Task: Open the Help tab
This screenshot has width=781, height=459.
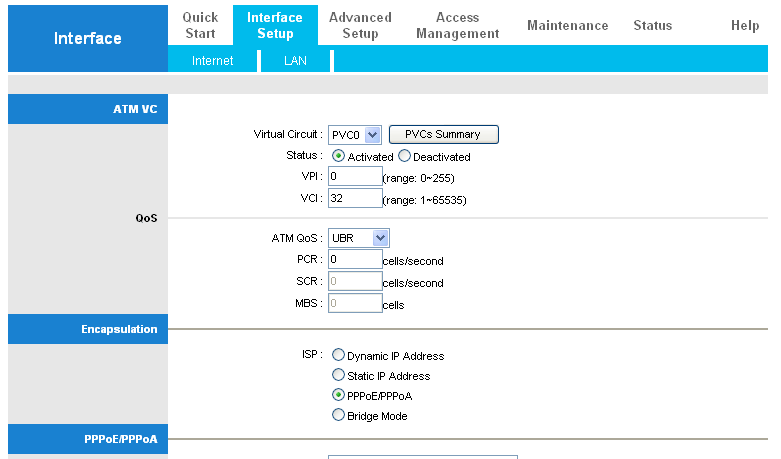Action: pos(745,25)
